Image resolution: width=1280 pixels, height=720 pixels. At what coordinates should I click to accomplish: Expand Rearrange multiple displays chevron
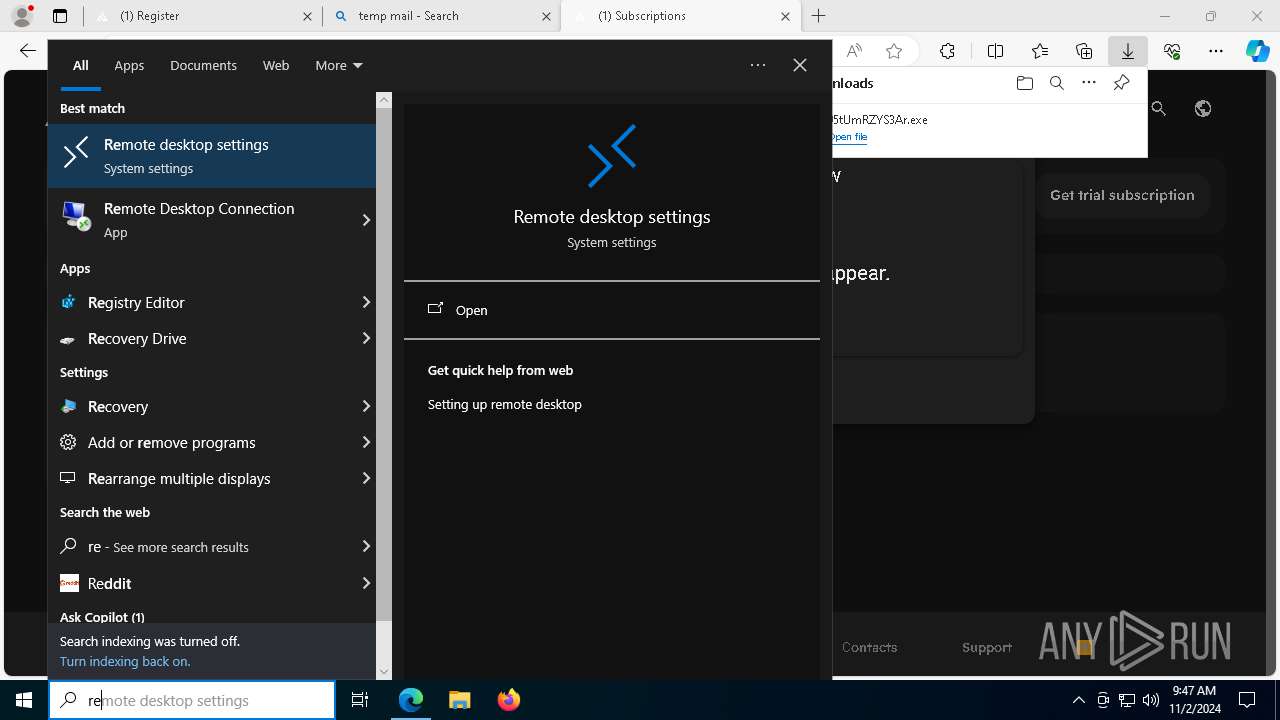[x=365, y=478]
